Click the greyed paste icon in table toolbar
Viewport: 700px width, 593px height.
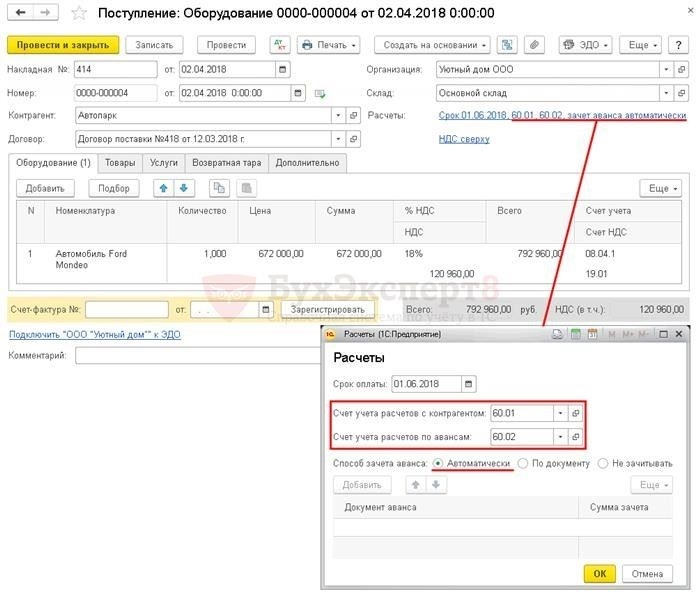[246, 188]
